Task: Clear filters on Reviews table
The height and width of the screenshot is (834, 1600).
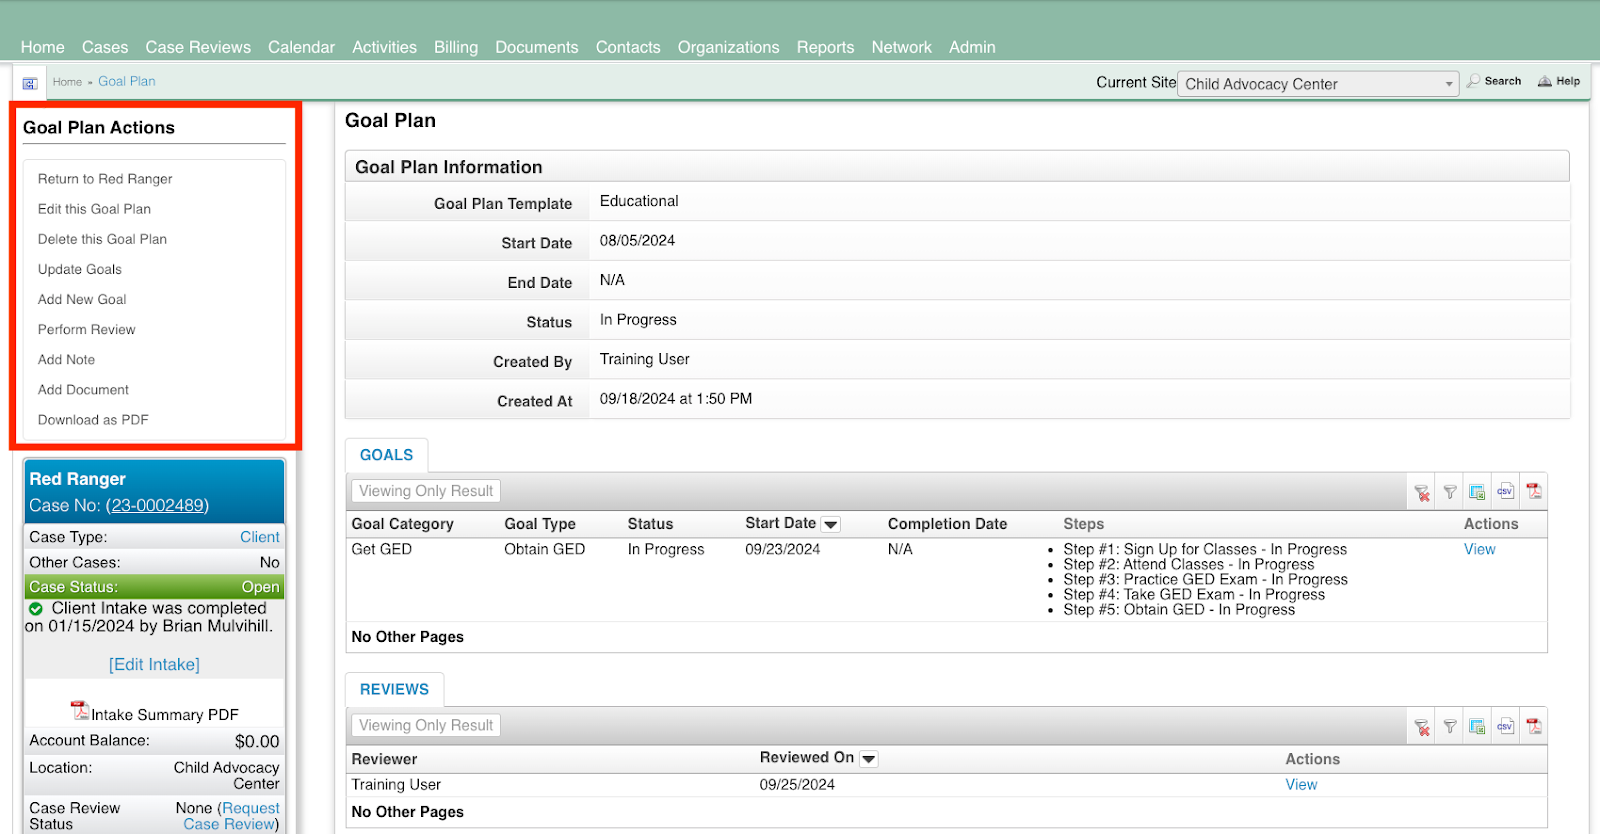Action: pyautogui.click(x=1422, y=728)
